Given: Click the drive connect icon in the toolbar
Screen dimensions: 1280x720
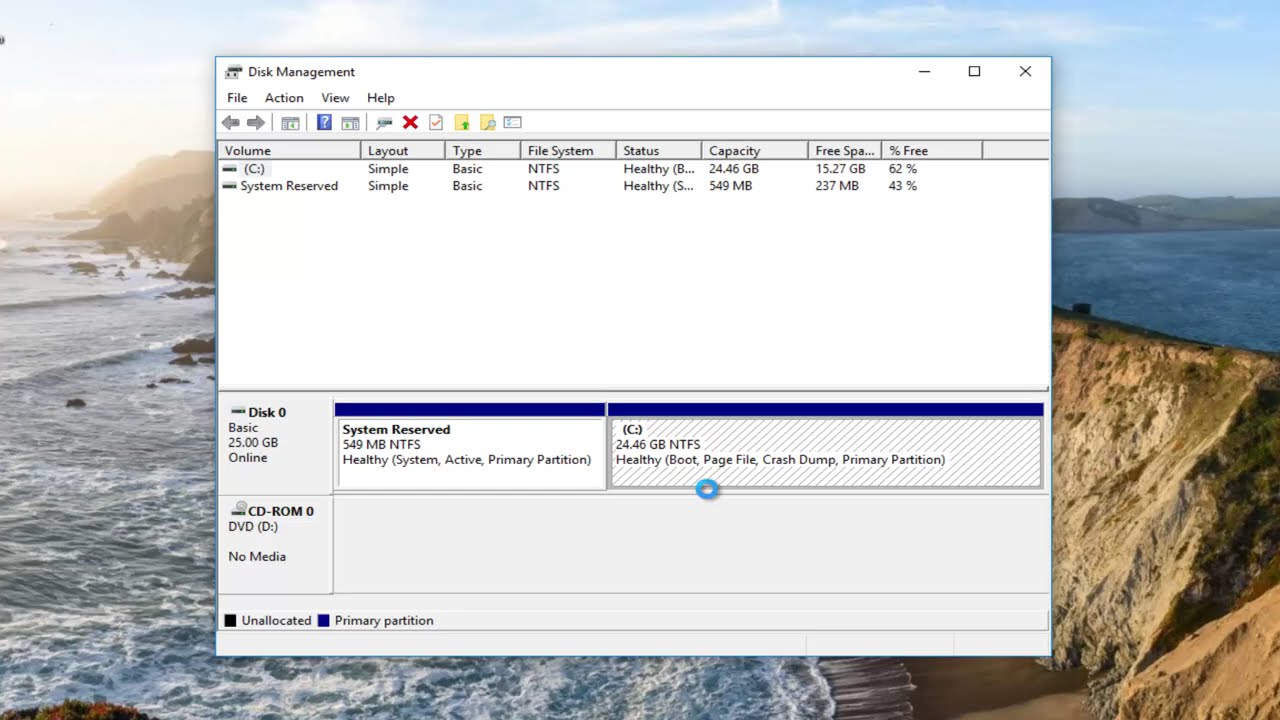Looking at the screenshot, I should pos(384,123).
